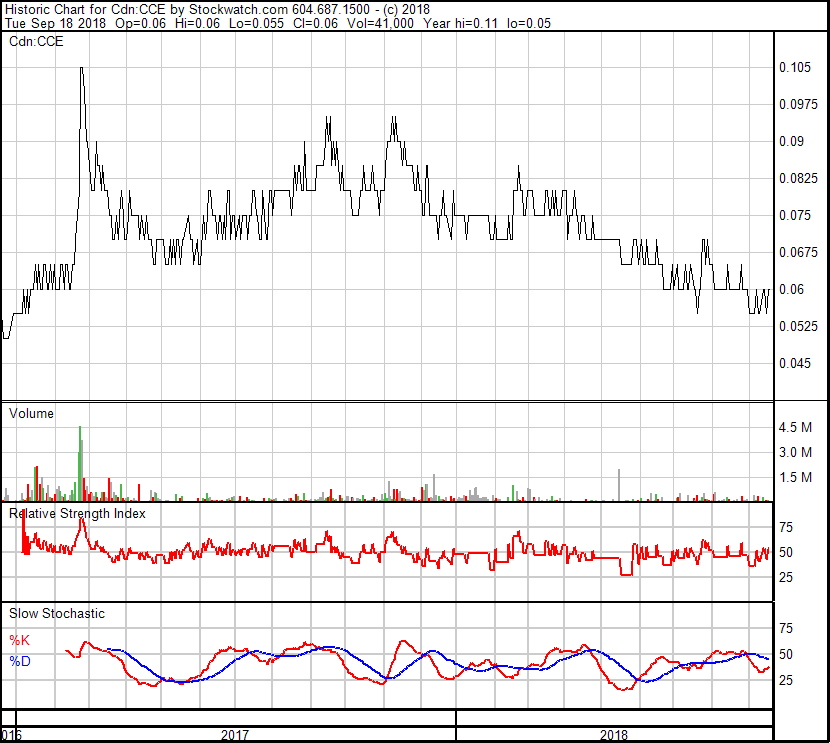Click the 0.105 price axis label
This screenshot has width=830, height=743.
coord(795,67)
